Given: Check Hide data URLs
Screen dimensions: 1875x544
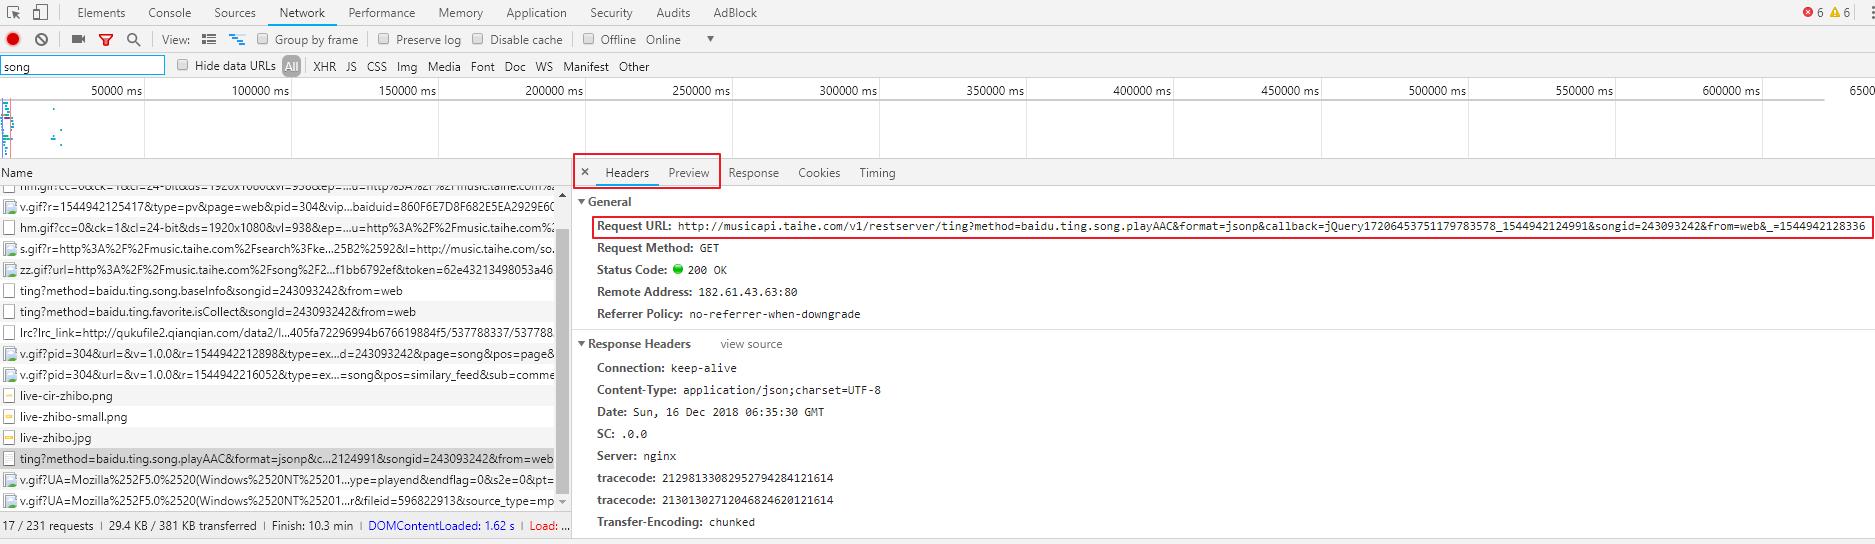Looking at the screenshot, I should click(x=182, y=65).
